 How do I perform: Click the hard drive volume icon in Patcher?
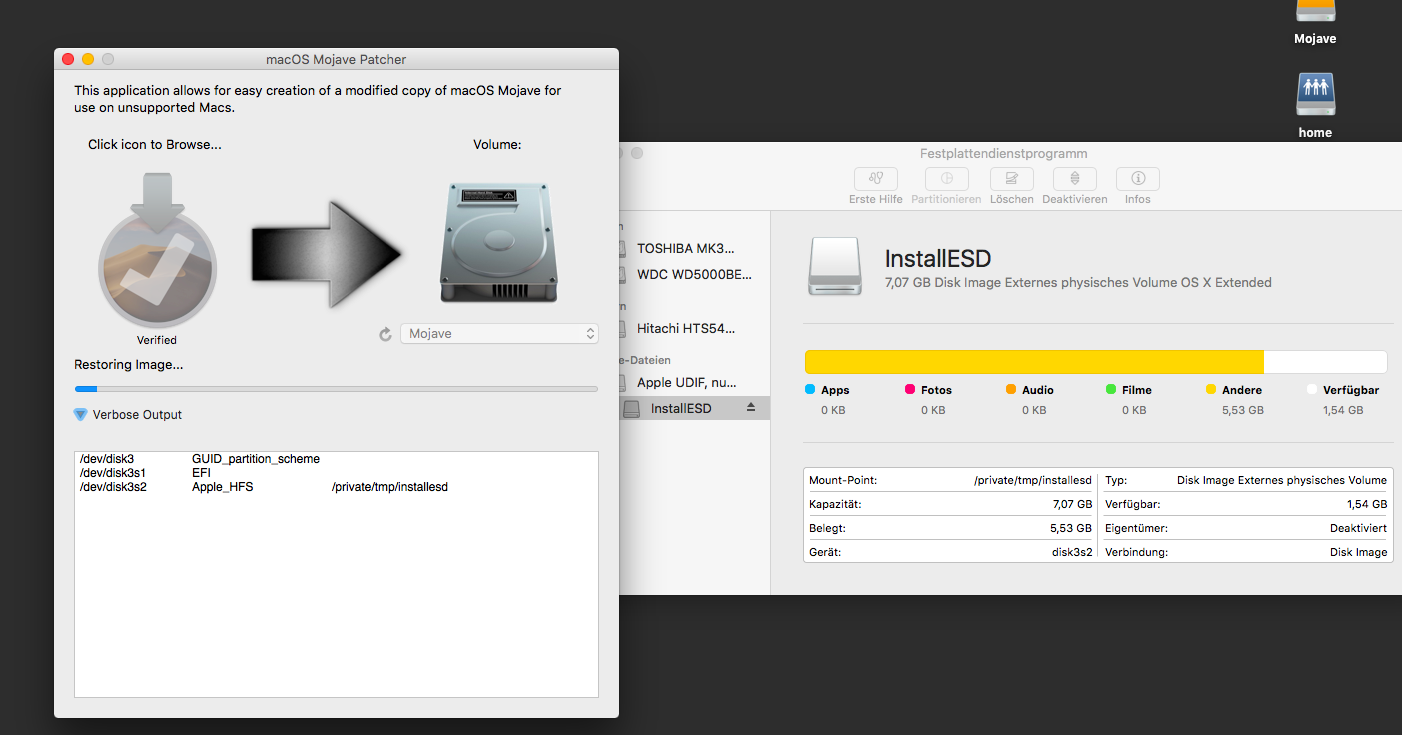click(x=497, y=242)
